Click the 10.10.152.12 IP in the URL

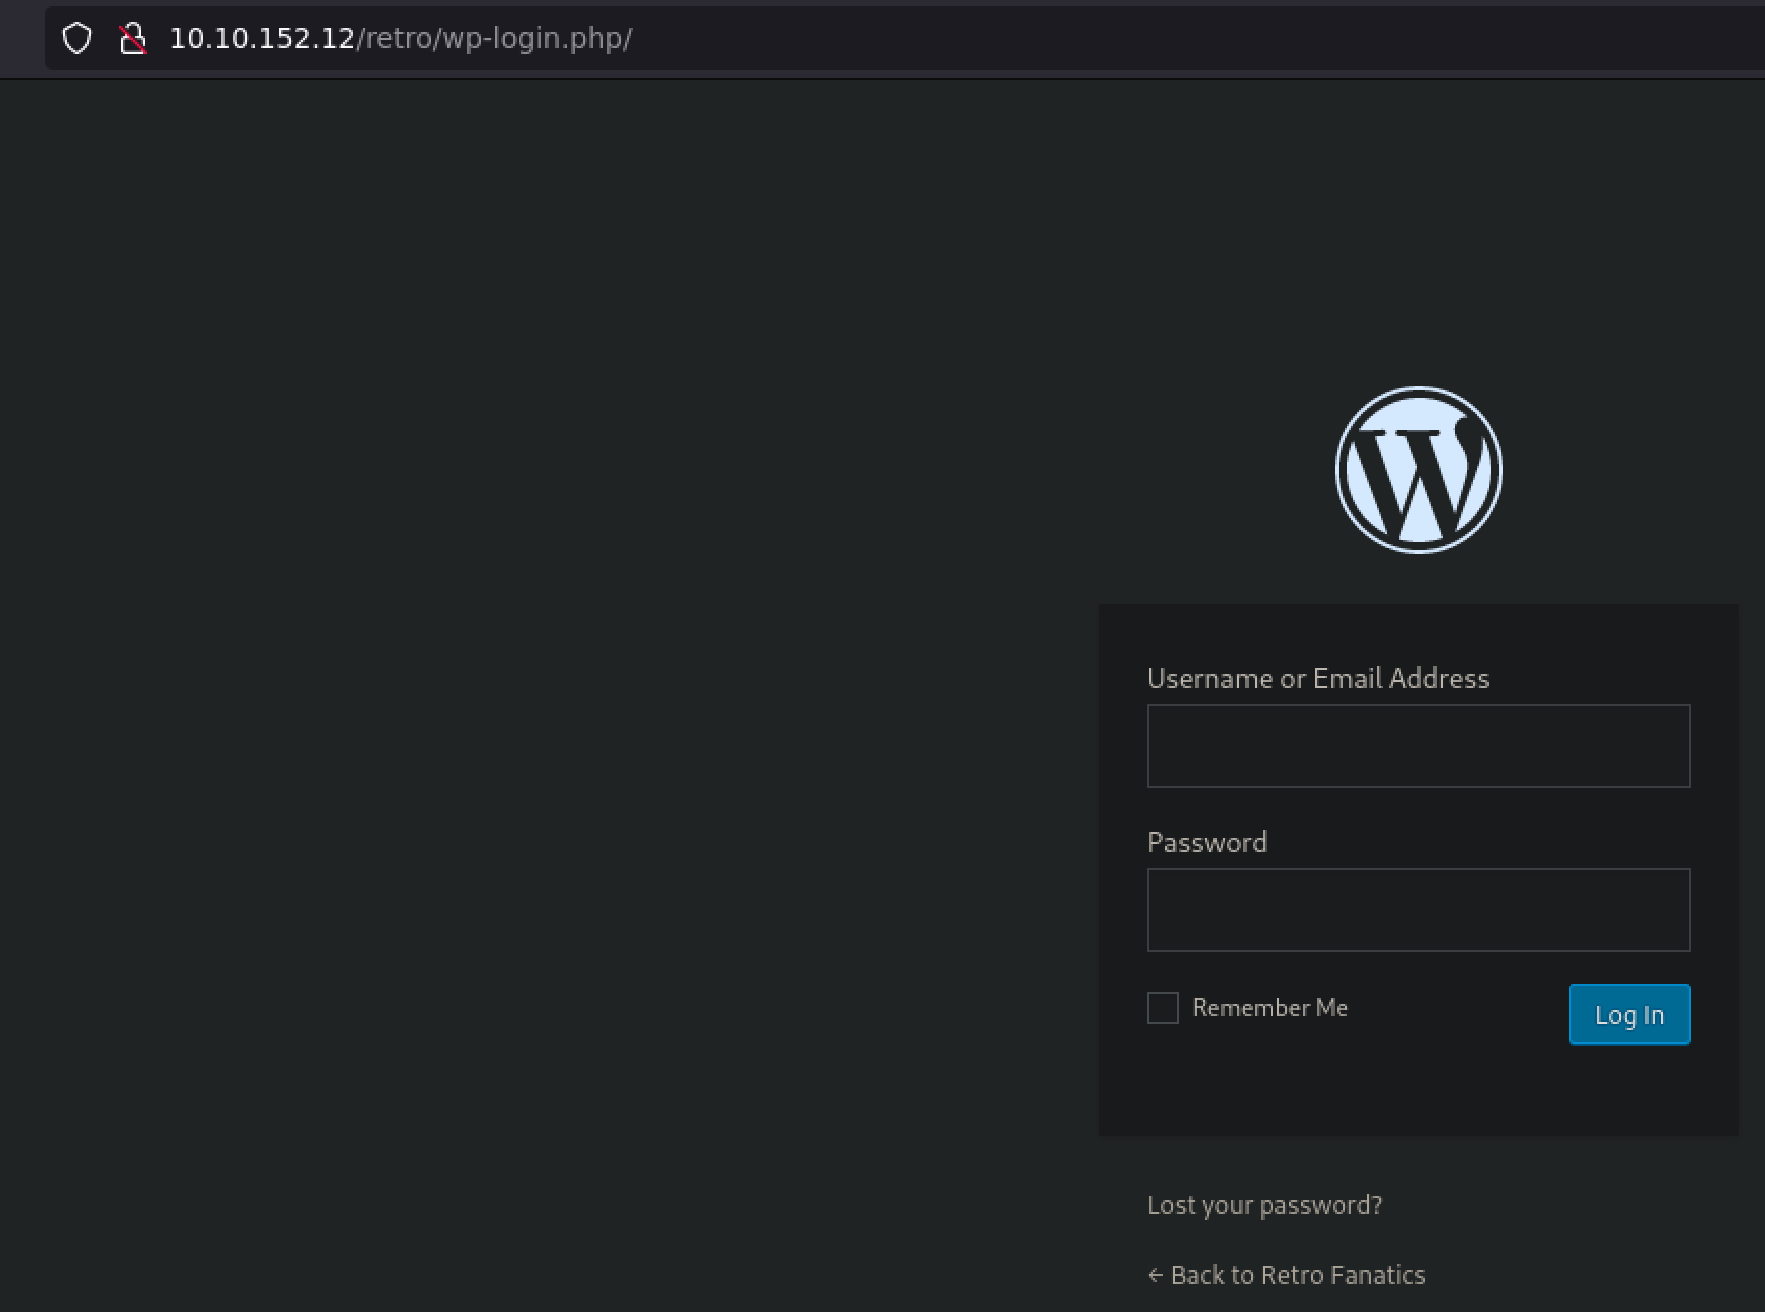coord(262,39)
